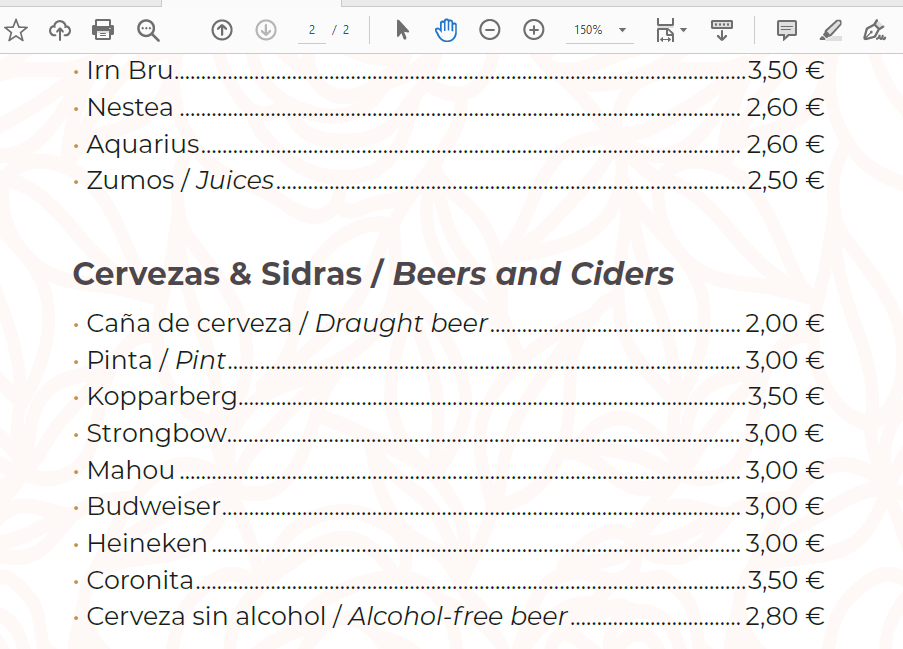The height and width of the screenshot is (649, 903).
Task: Click the 'Coronita' item text
Action: (140, 580)
